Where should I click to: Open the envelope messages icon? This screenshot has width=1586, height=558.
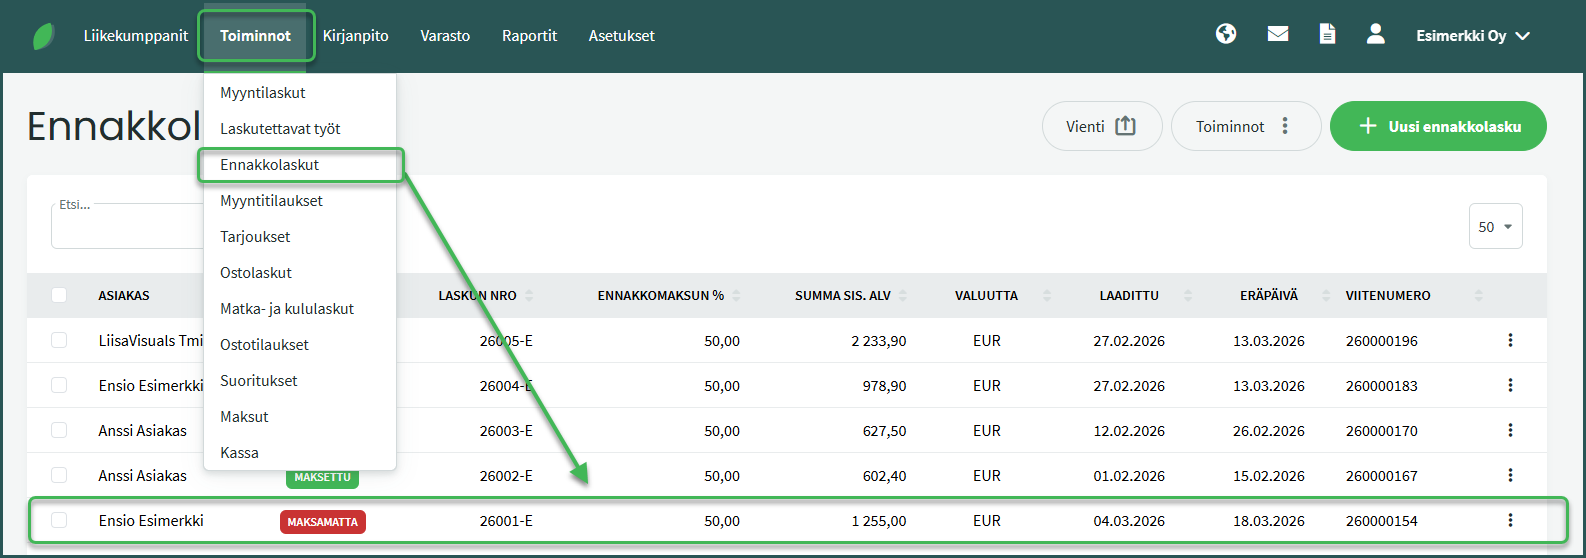[1278, 34]
